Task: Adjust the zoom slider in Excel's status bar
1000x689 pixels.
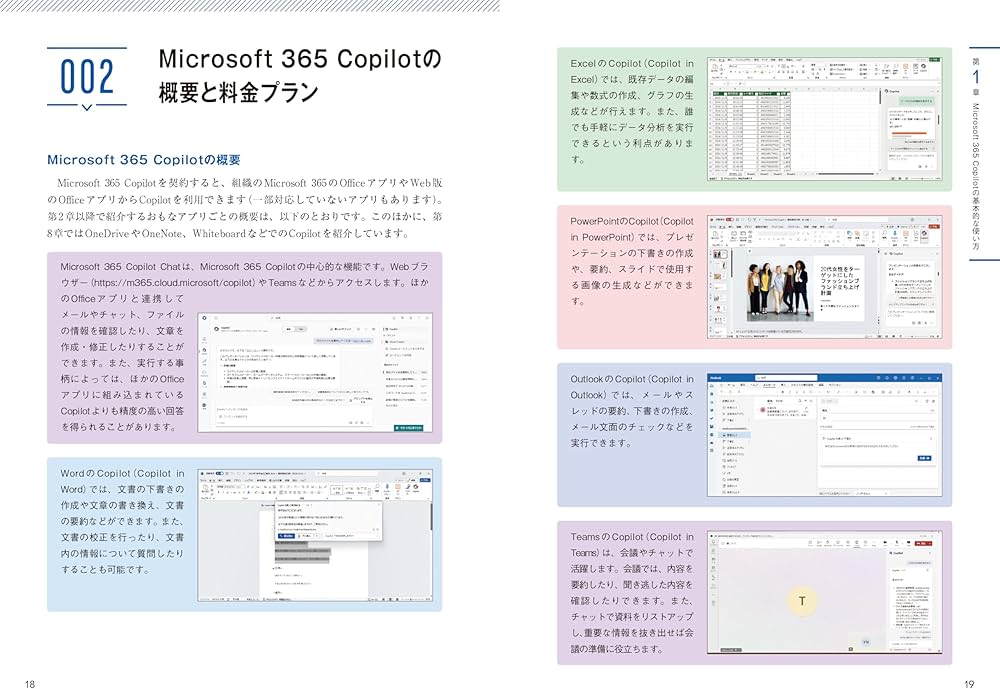Action: [x=920, y=179]
